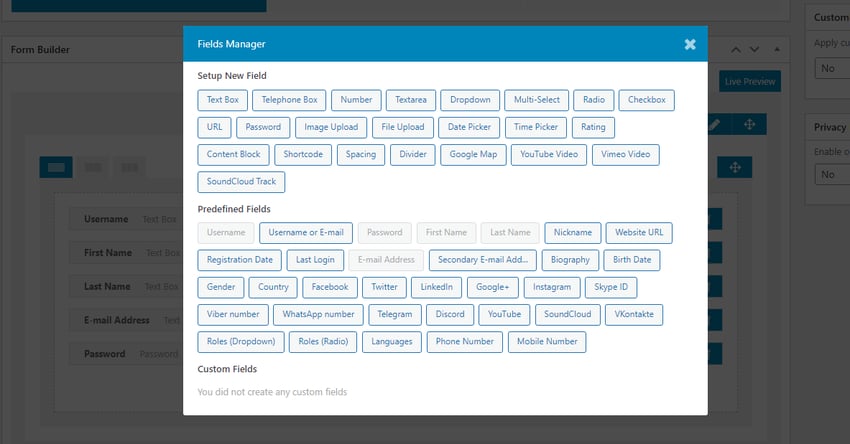
Task: Click the move icon beside the pencil
Action: tap(748, 125)
